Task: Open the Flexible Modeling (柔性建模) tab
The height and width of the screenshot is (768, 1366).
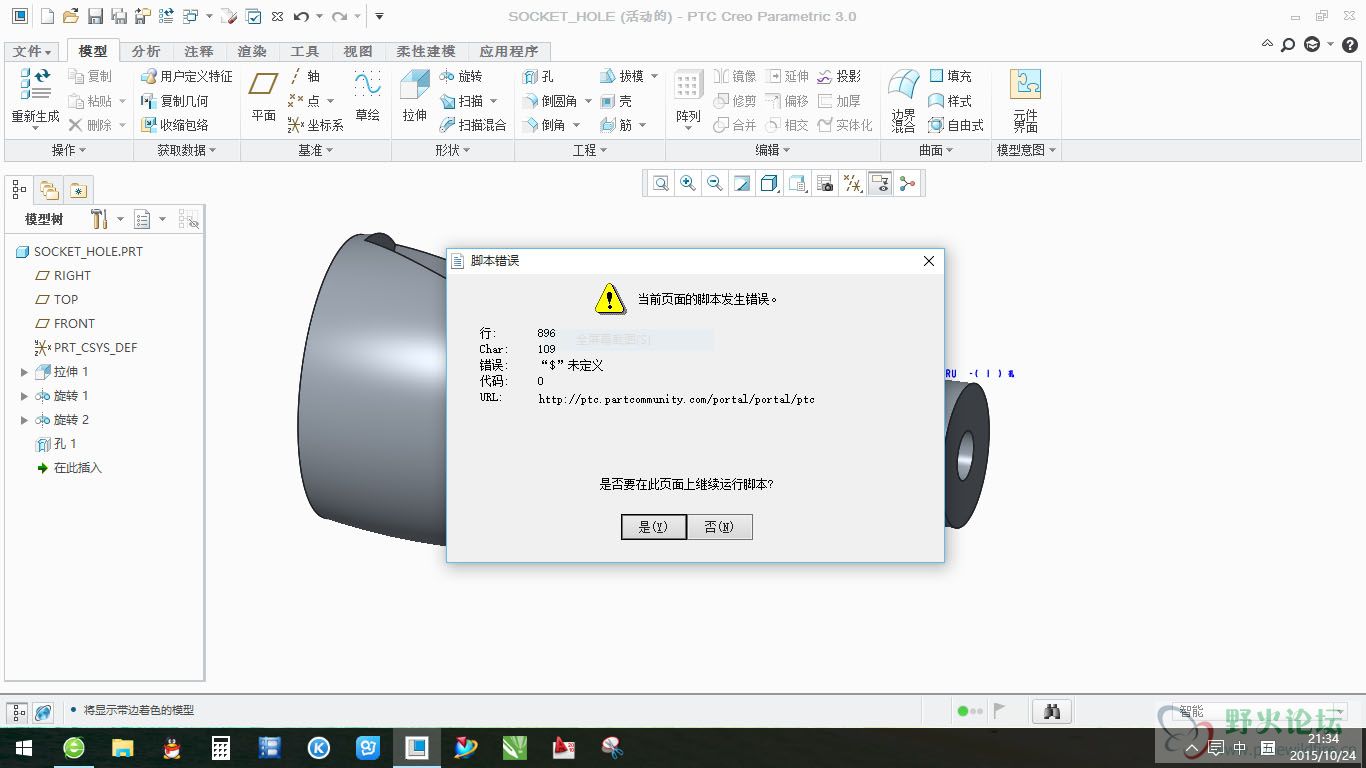Action: click(425, 51)
